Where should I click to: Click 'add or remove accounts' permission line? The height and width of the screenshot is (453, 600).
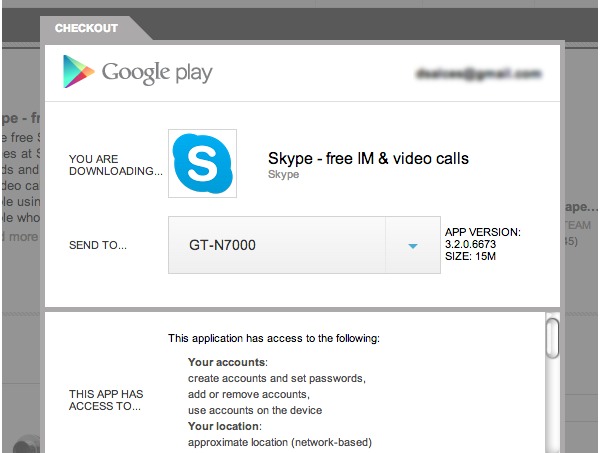tap(249, 394)
